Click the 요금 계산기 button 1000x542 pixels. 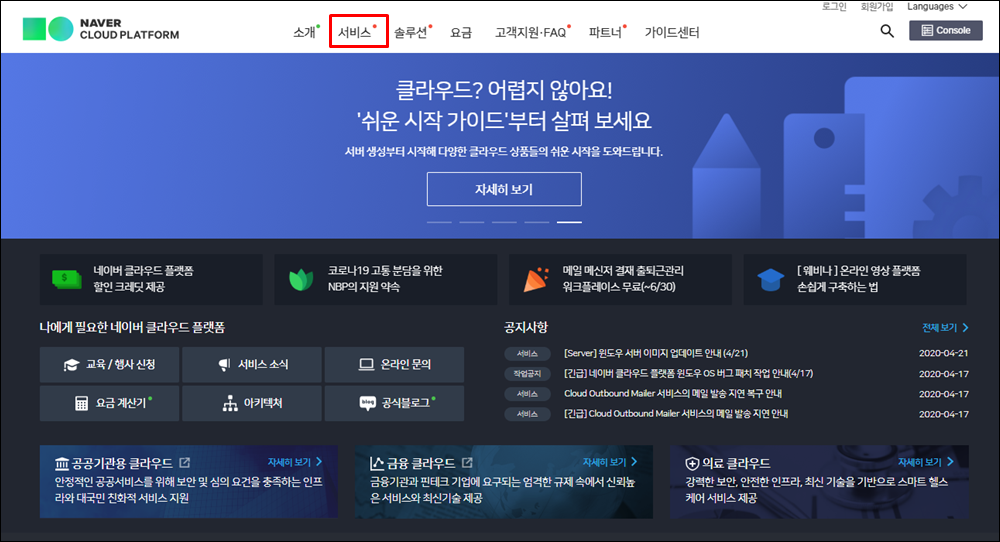point(110,403)
